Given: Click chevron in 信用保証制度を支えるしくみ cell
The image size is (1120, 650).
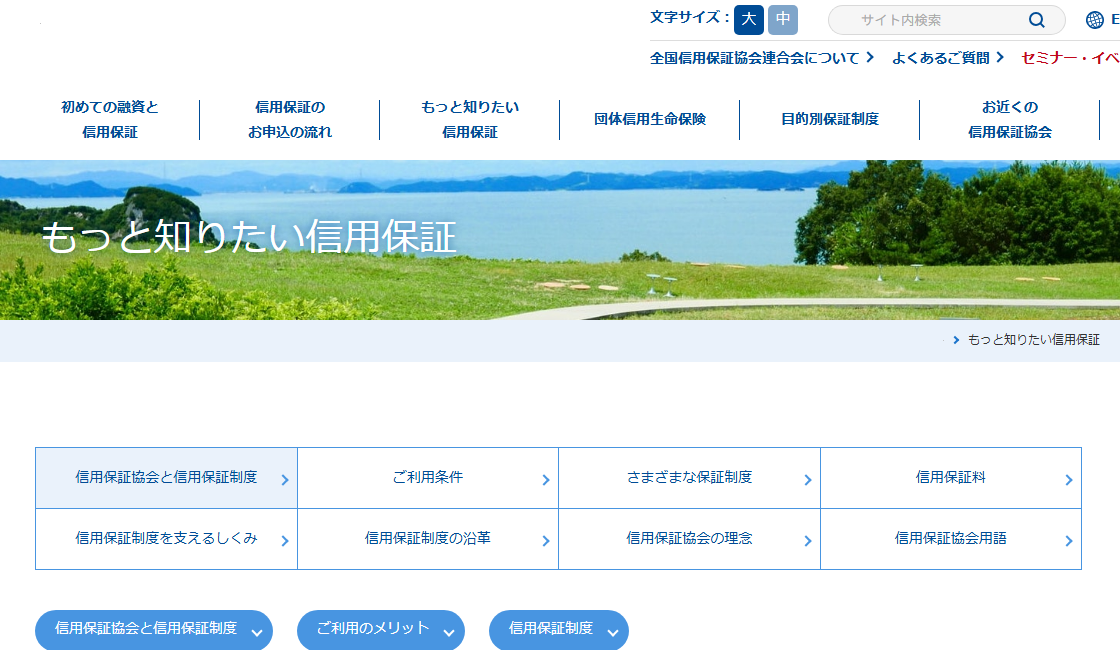Looking at the screenshot, I should click(284, 541).
